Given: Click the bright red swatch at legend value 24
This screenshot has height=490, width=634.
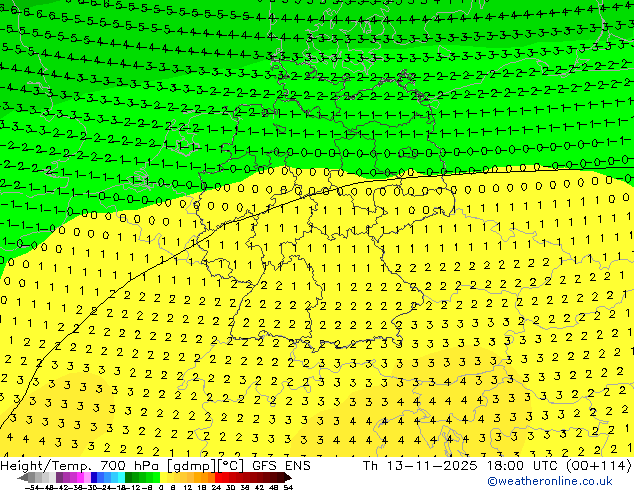Looking at the screenshot, I should 218,478.
